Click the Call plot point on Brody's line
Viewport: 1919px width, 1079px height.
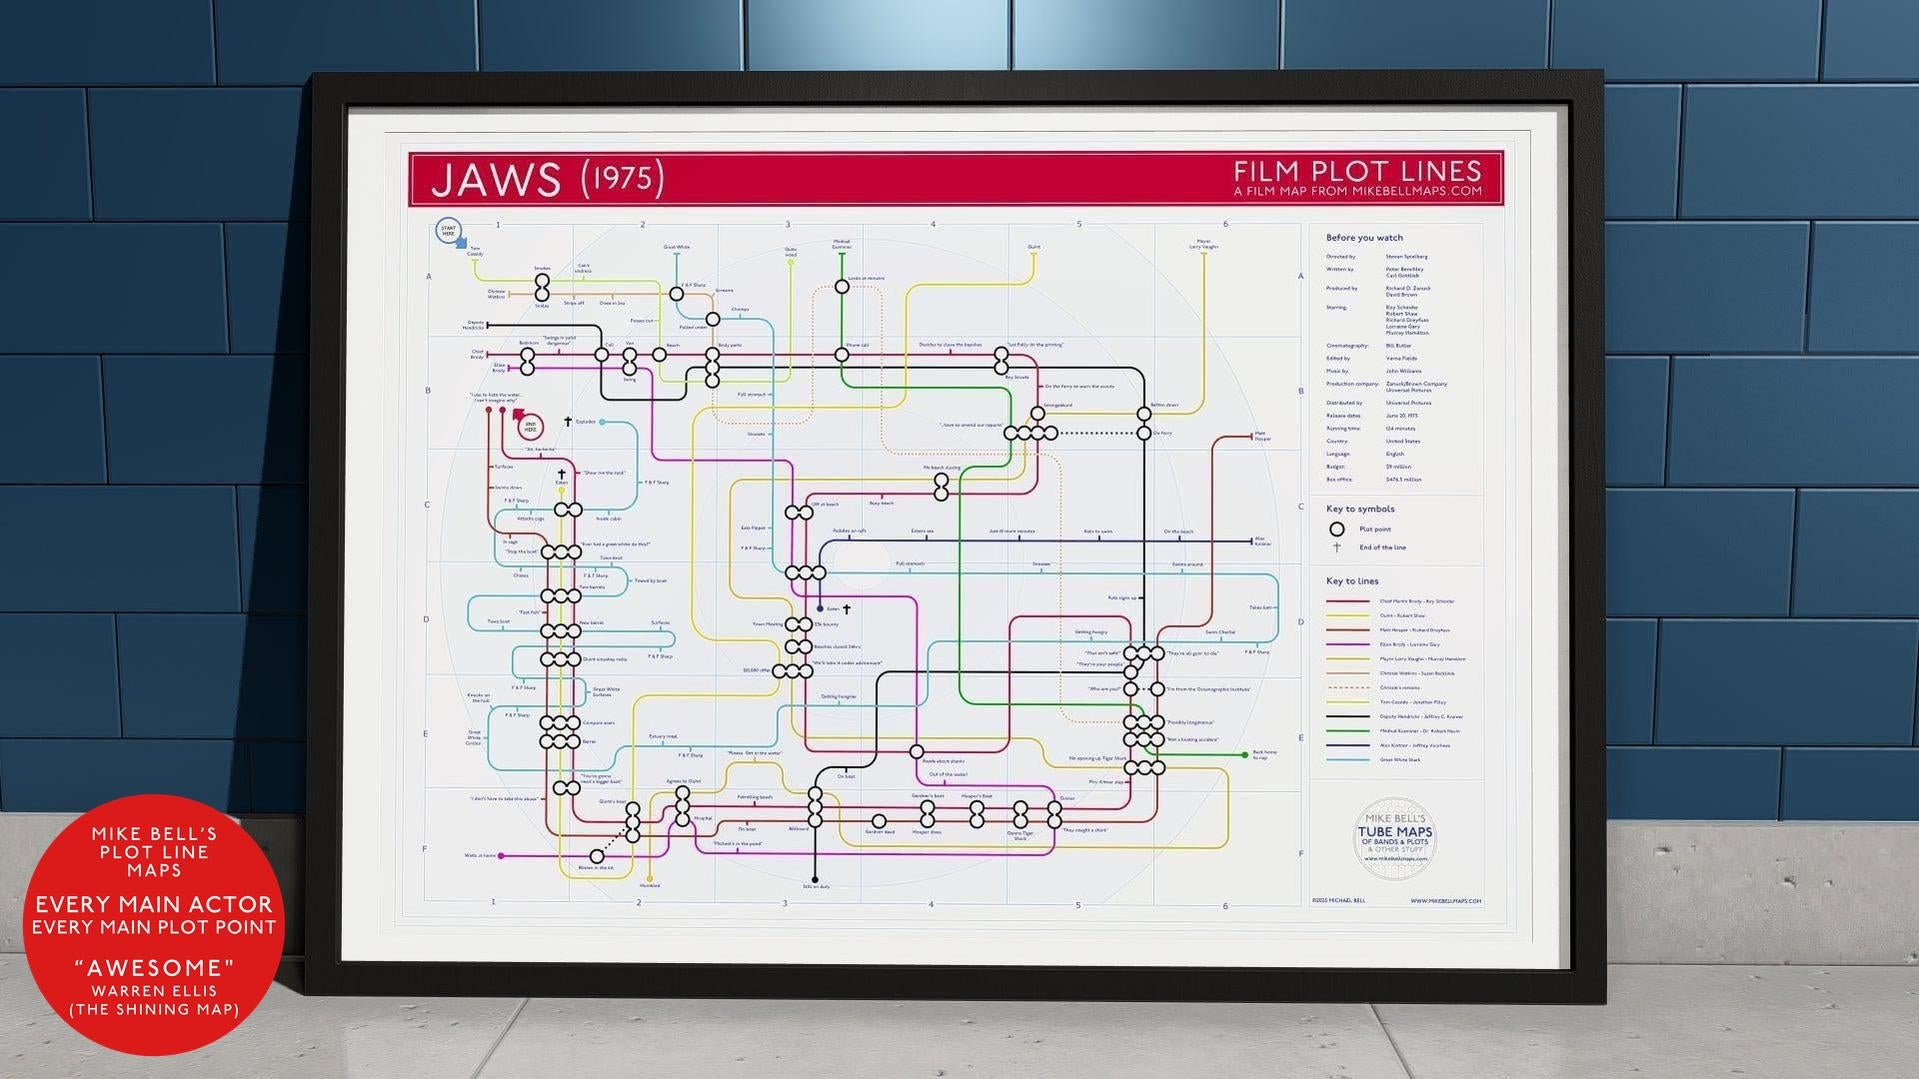601,355
